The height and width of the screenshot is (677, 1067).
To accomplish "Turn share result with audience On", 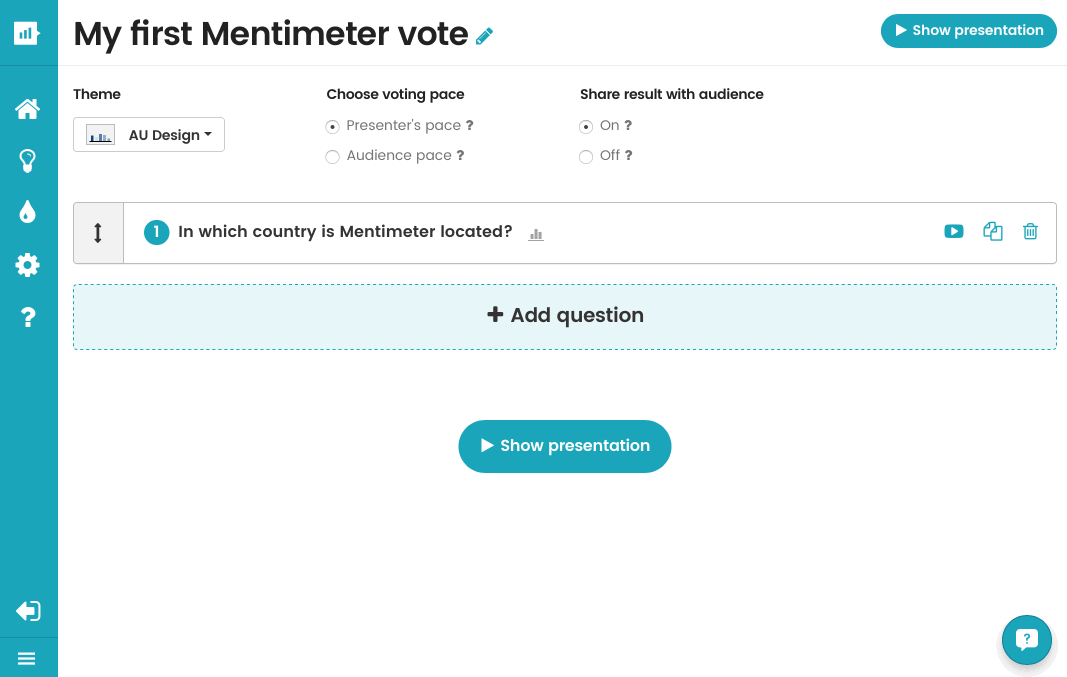I will [586, 127].
